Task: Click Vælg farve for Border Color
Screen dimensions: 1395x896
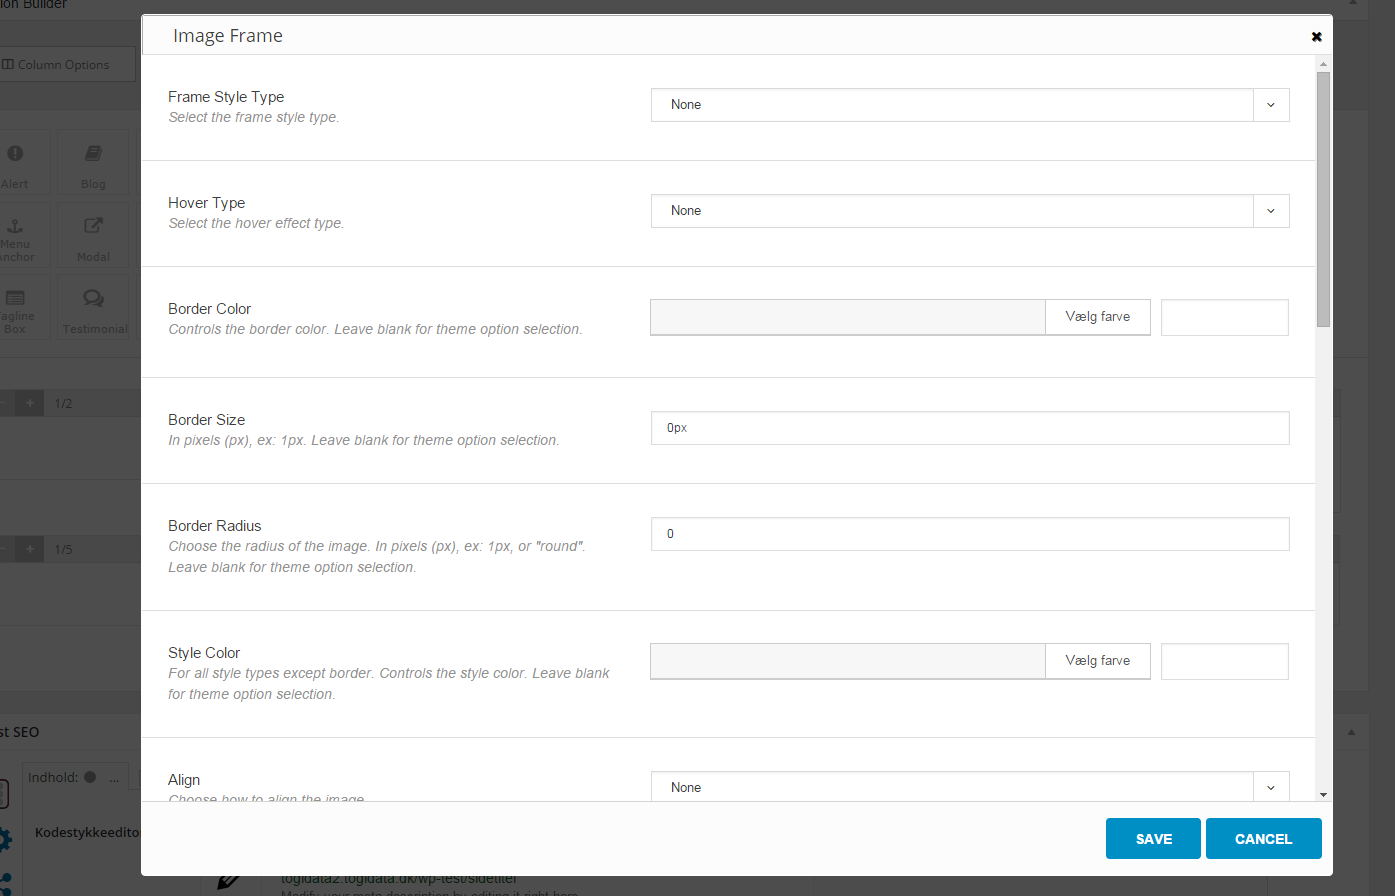Action: (1097, 317)
